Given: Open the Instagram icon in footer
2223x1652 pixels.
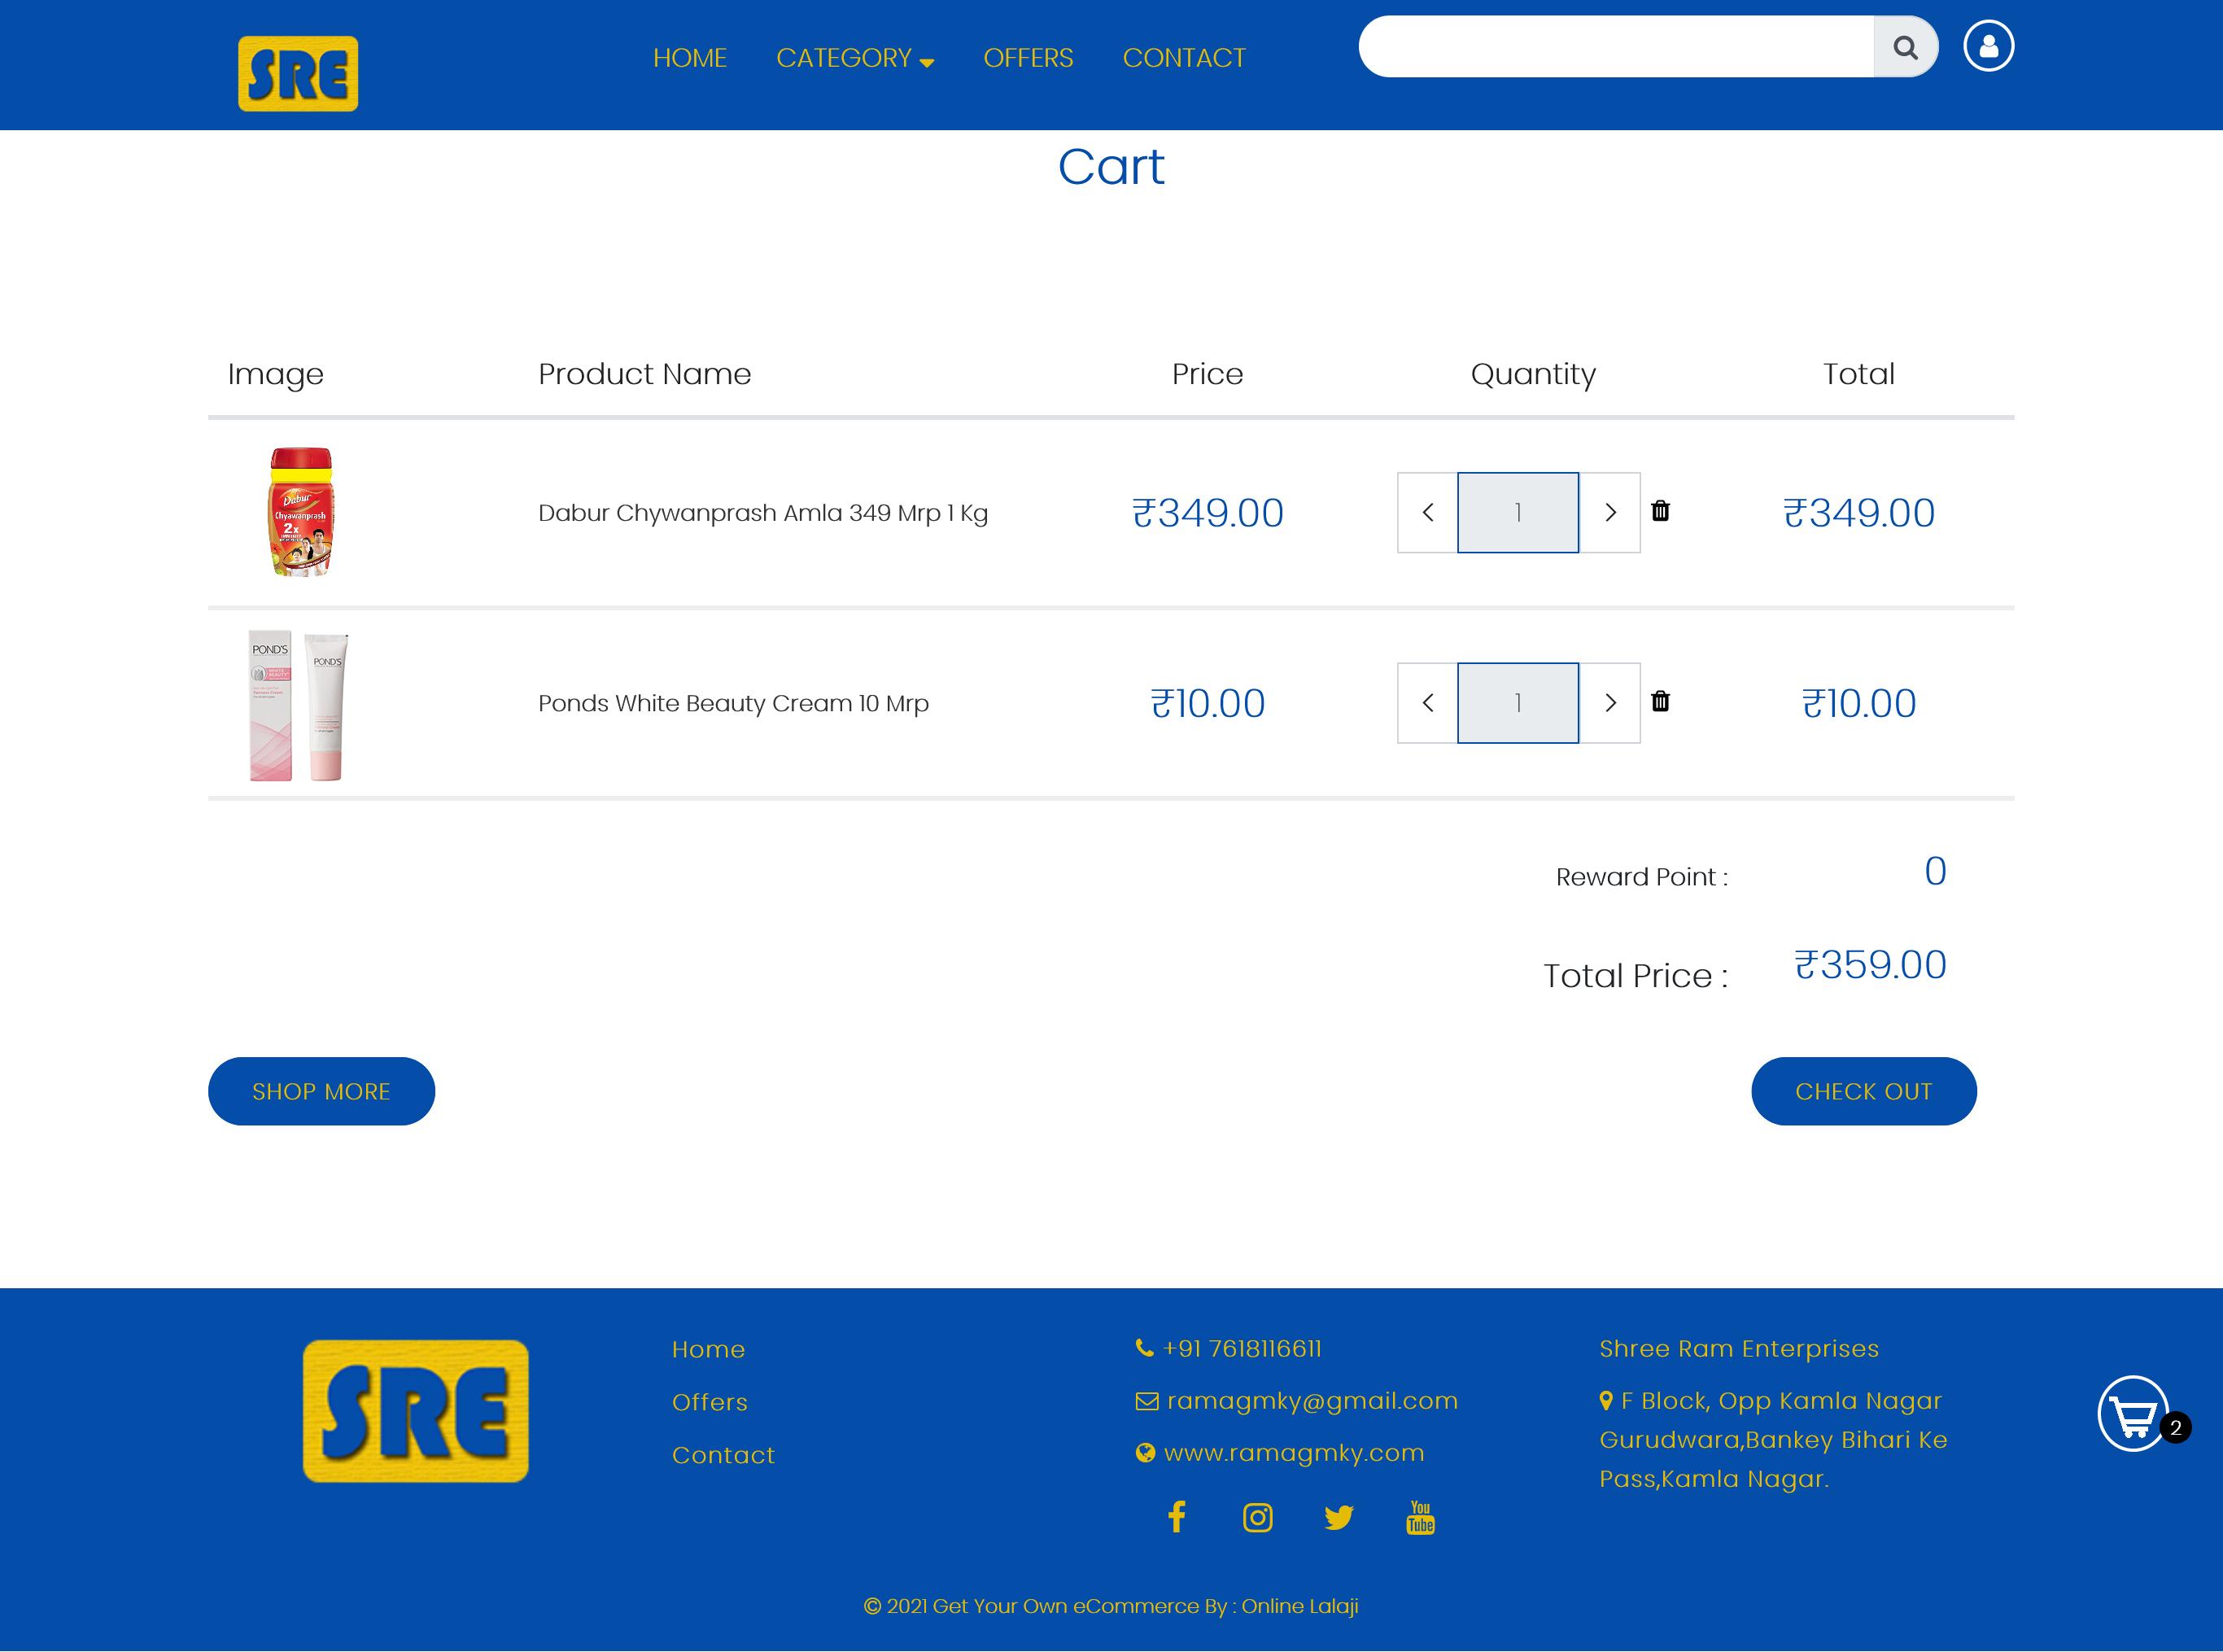Looking at the screenshot, I should (1257, 1518).
